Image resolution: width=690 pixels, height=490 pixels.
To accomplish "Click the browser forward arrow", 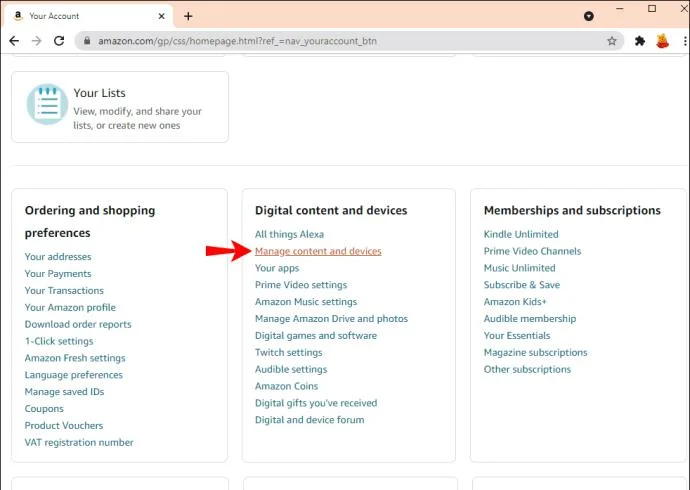I will (37, 41).
